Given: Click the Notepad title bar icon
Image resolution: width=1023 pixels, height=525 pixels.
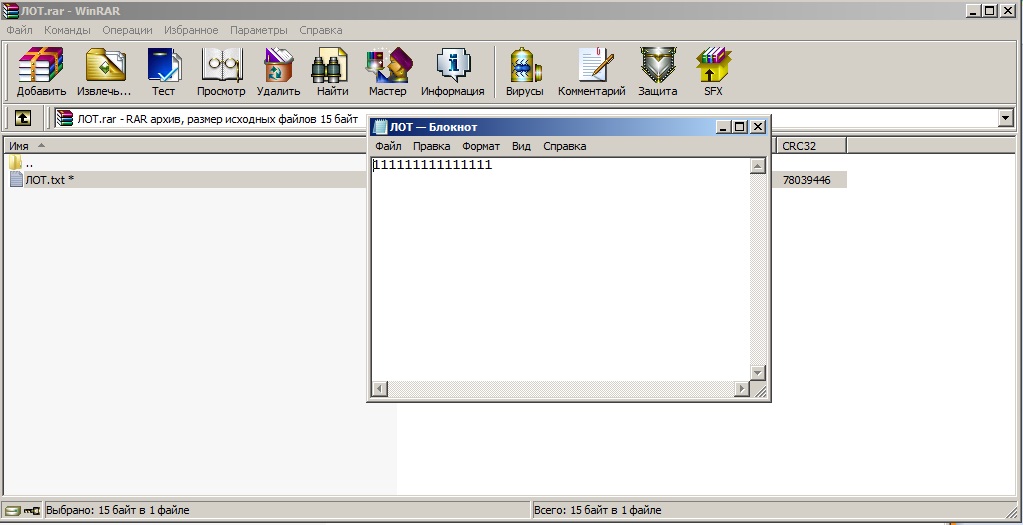Looking at the screenshot, I should click(x=379, y=127).
